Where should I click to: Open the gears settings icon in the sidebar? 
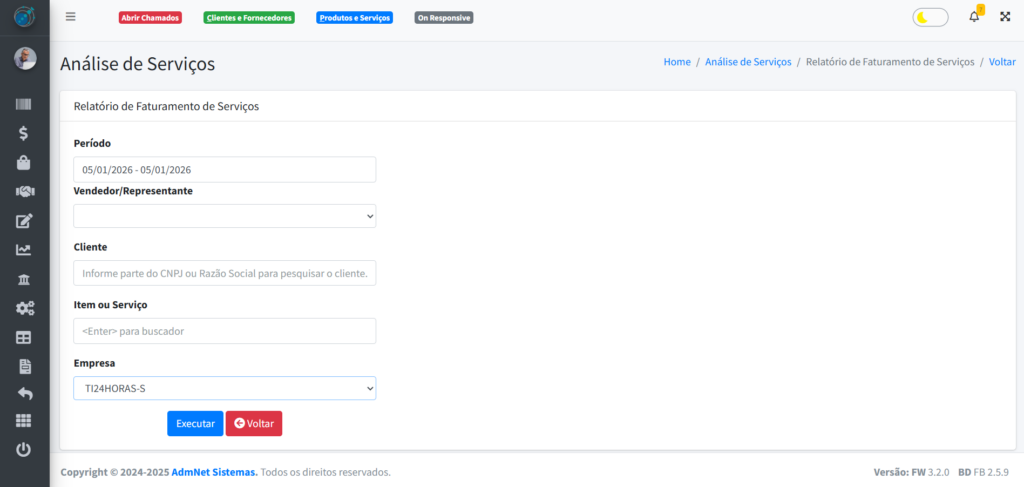[x=24, y=308]
